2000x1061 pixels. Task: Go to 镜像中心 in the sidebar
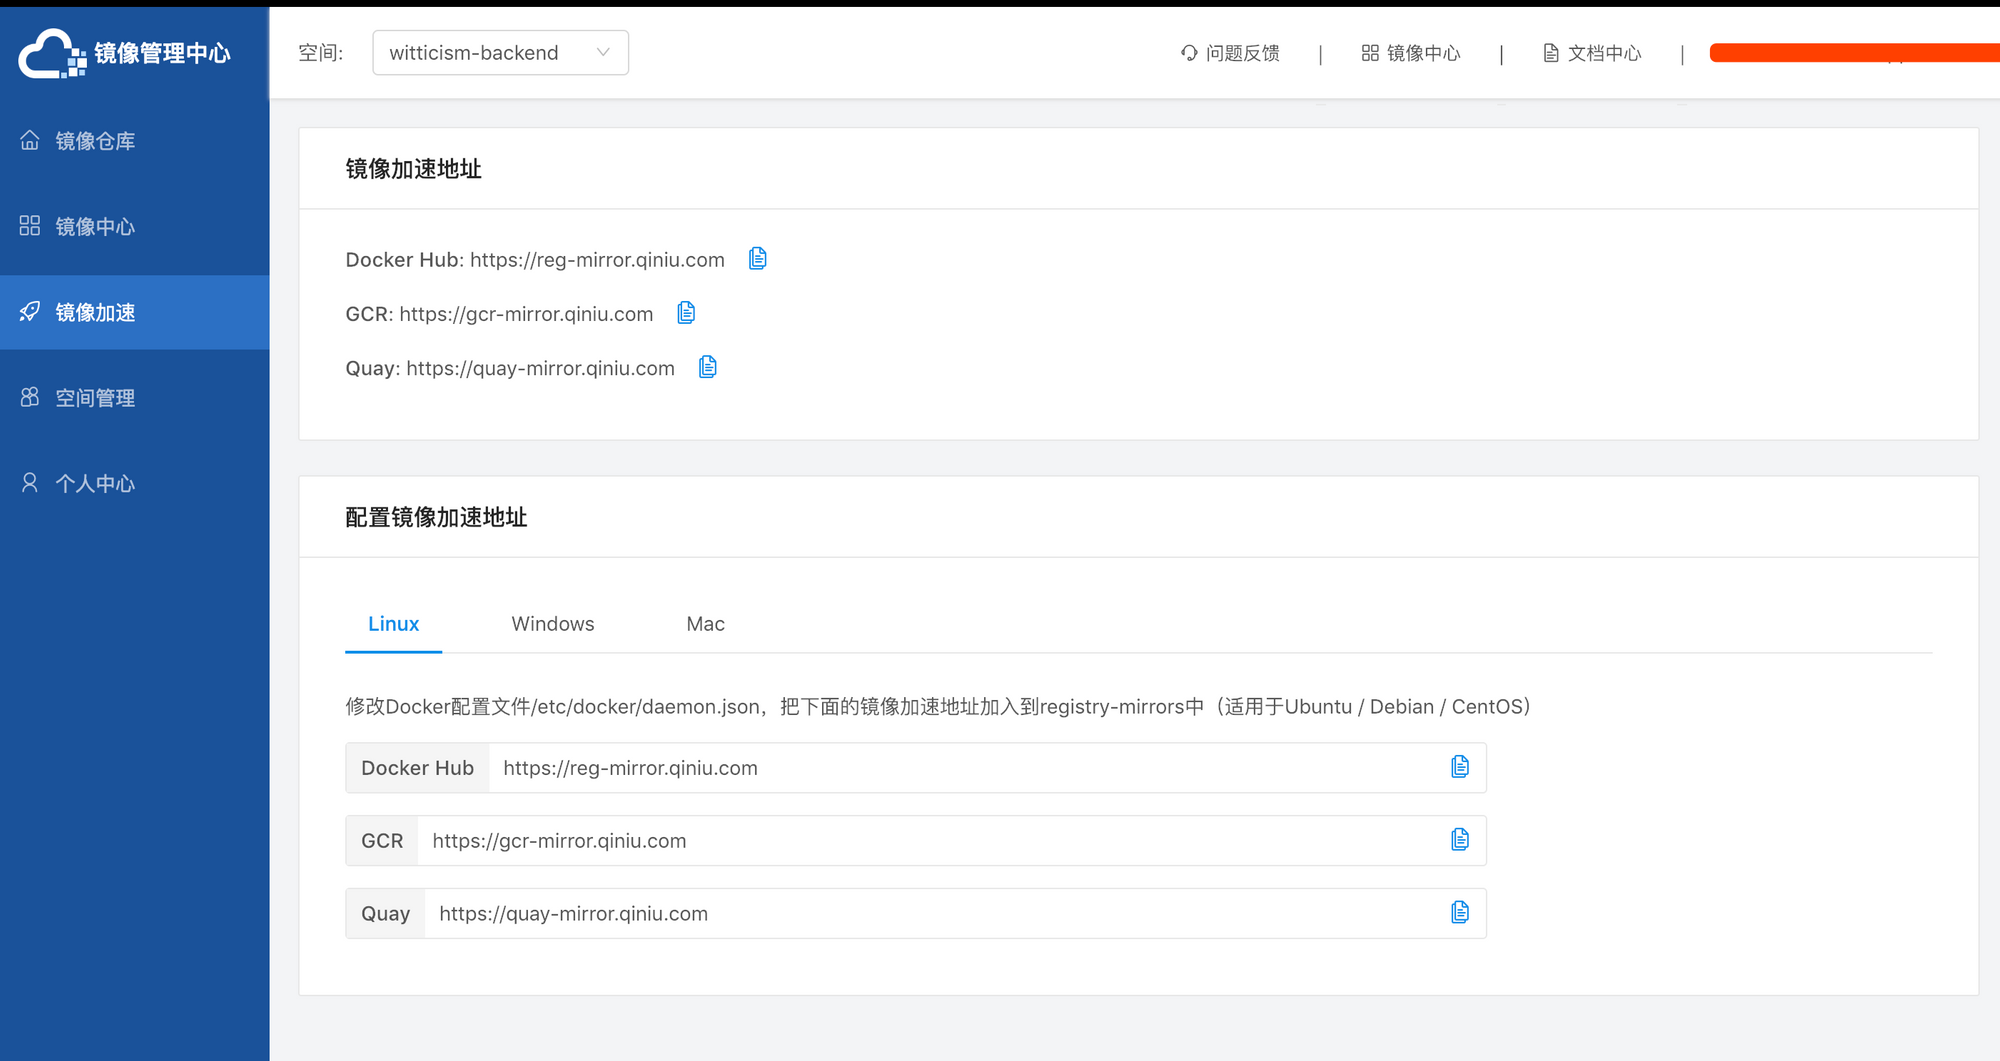pos(95,227)
